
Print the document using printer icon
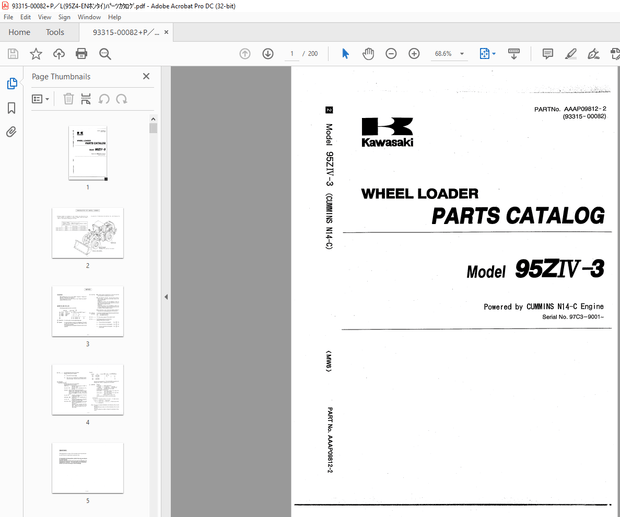81,54
